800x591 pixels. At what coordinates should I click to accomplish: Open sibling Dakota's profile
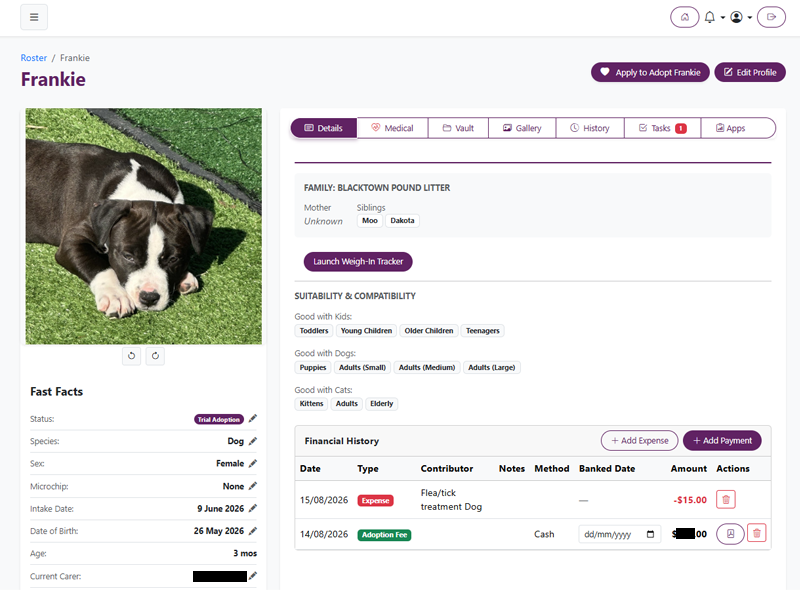[x=402, y=221]
